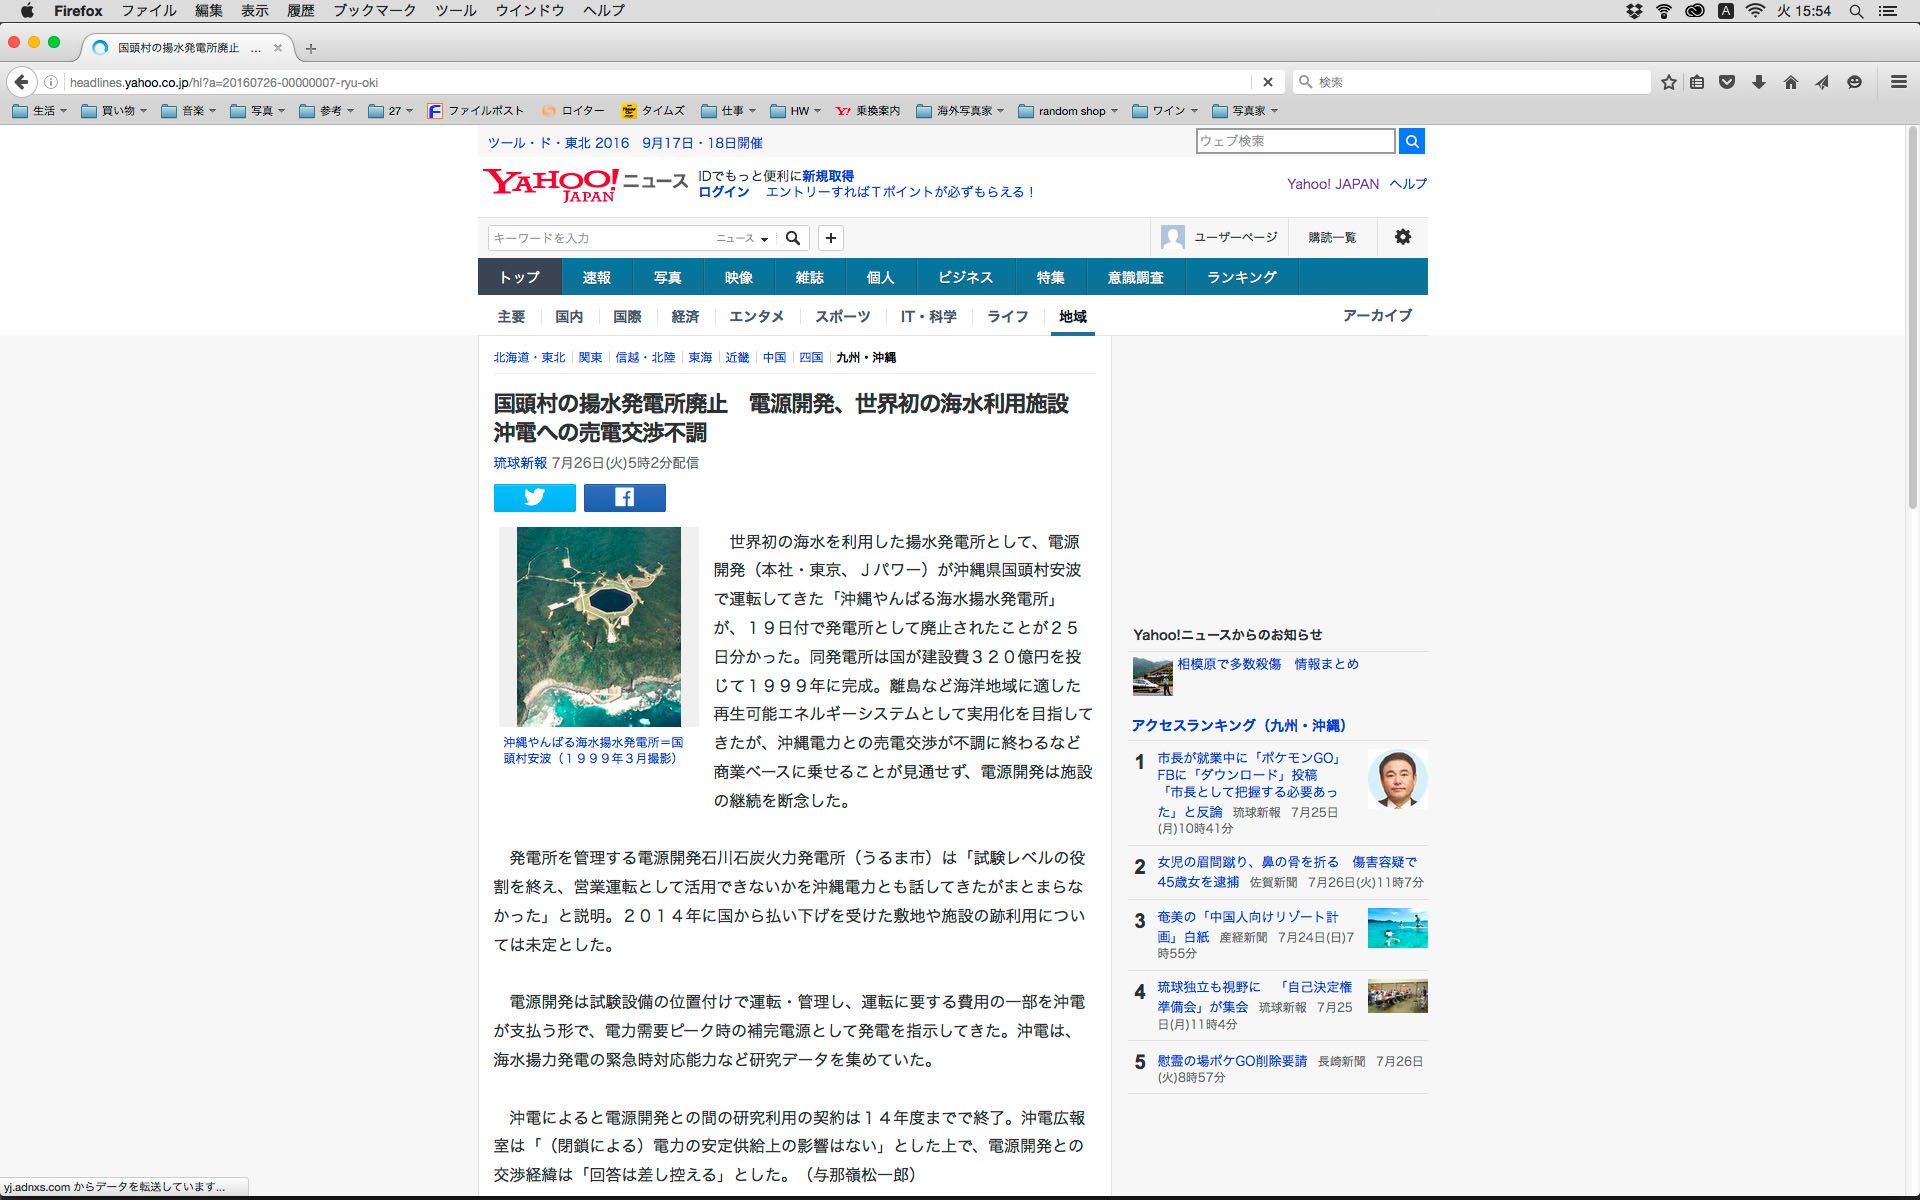Open Firefox hamburger menu
This screenshot has height=1200, width=1920.
[1898, 82]
